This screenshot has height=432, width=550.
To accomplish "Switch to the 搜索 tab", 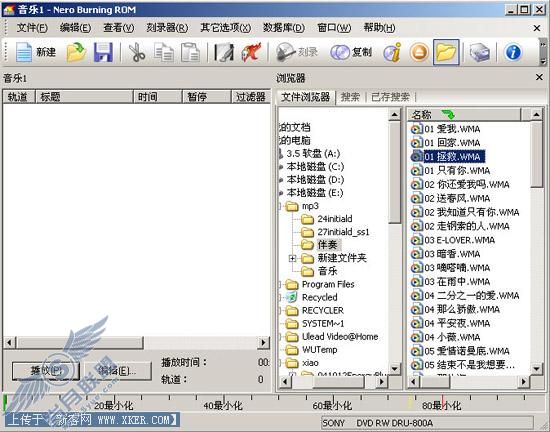I will (350, 97).
